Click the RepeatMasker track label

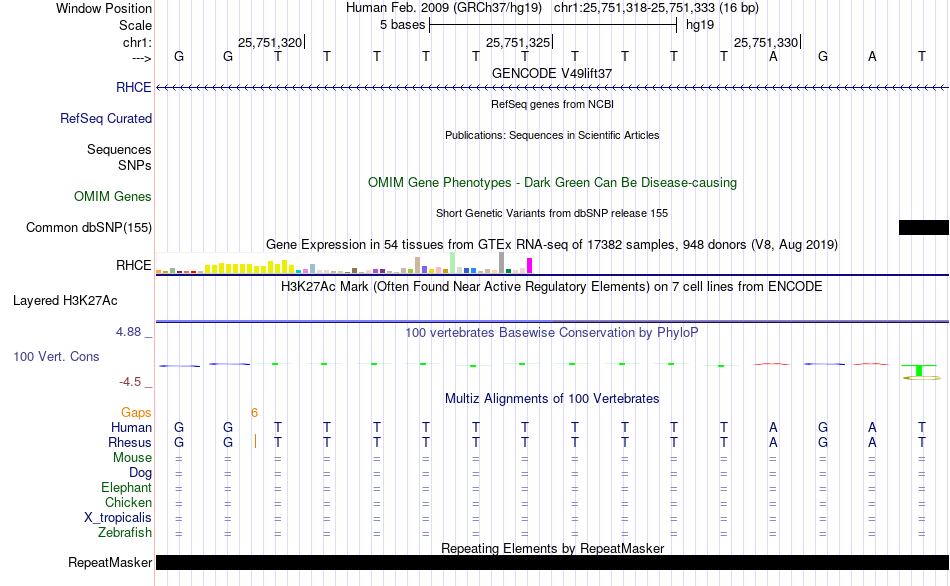pyautogui.click(x=110, y=562)
